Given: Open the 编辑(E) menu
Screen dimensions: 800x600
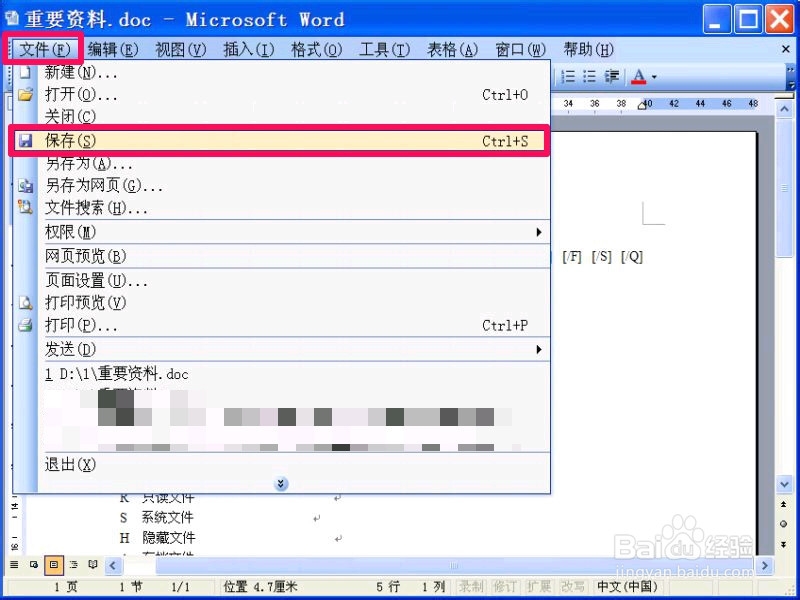Looking at the screenshot, I should click(112, 49).
